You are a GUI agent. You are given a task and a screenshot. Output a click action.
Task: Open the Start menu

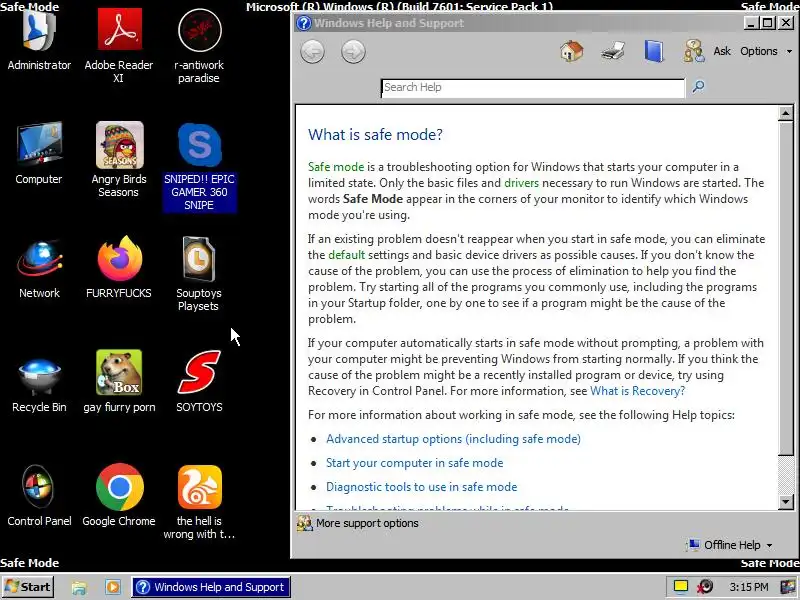tap(28, 587)
